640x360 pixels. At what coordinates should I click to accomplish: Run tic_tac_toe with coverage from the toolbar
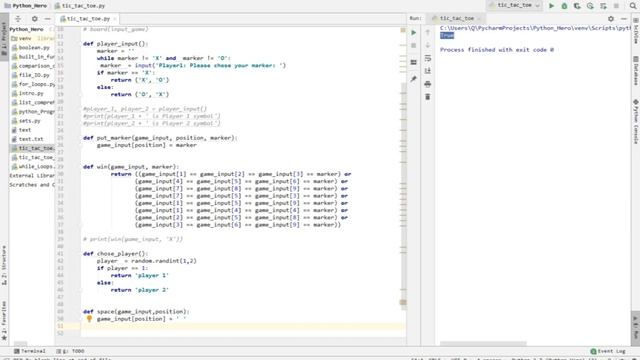[x=577, y=6]
